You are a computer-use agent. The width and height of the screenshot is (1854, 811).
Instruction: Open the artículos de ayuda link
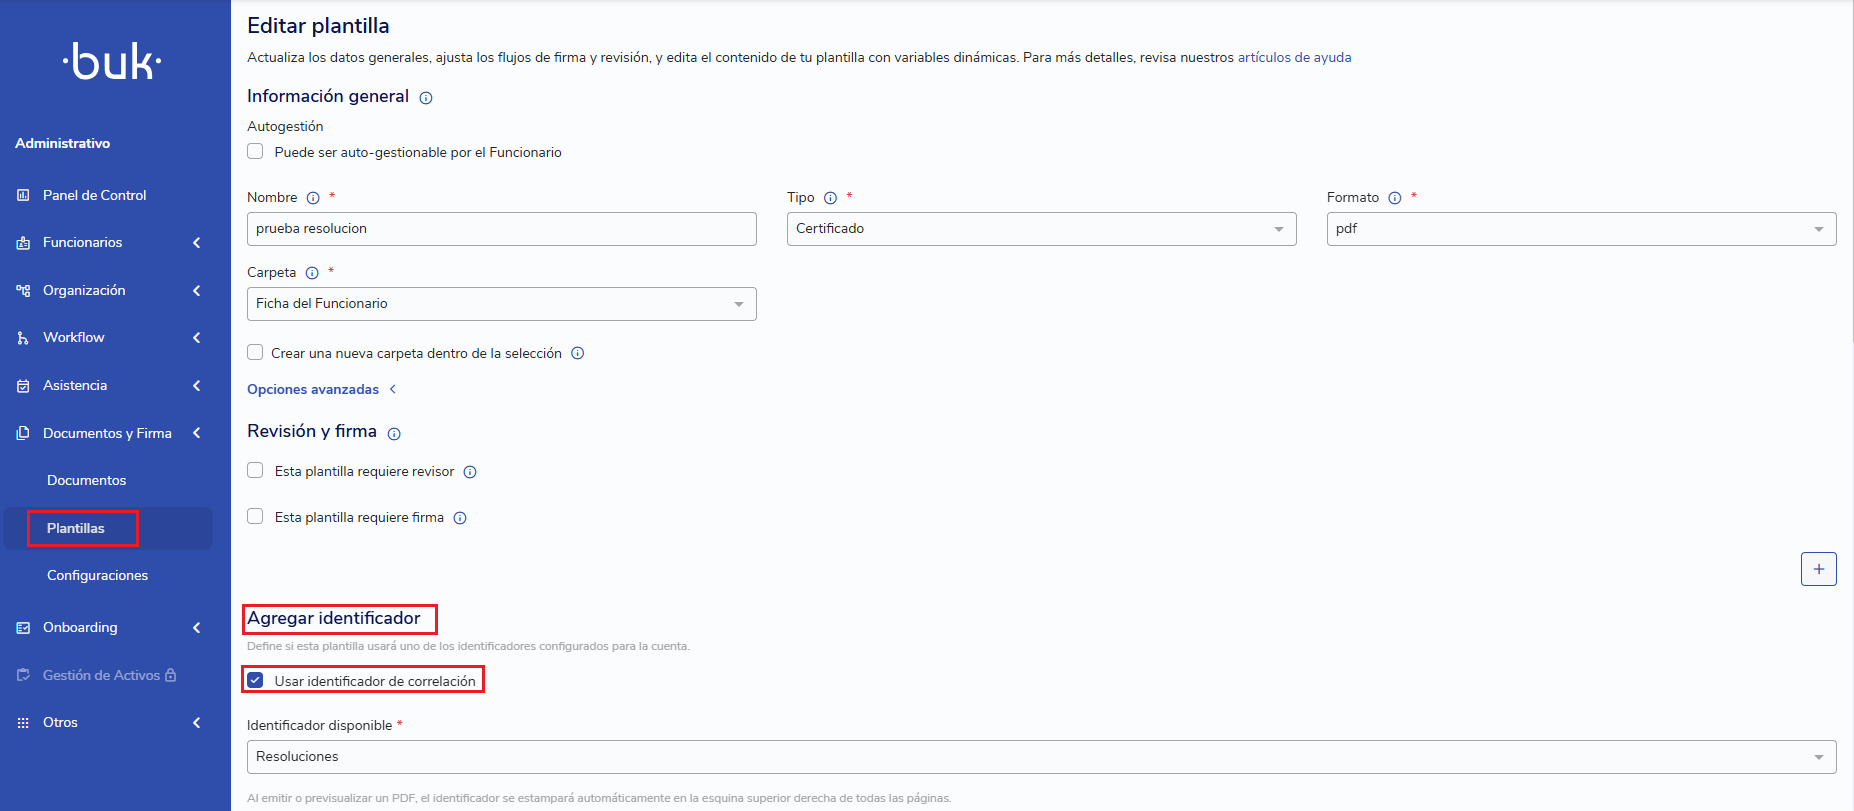1294,58
